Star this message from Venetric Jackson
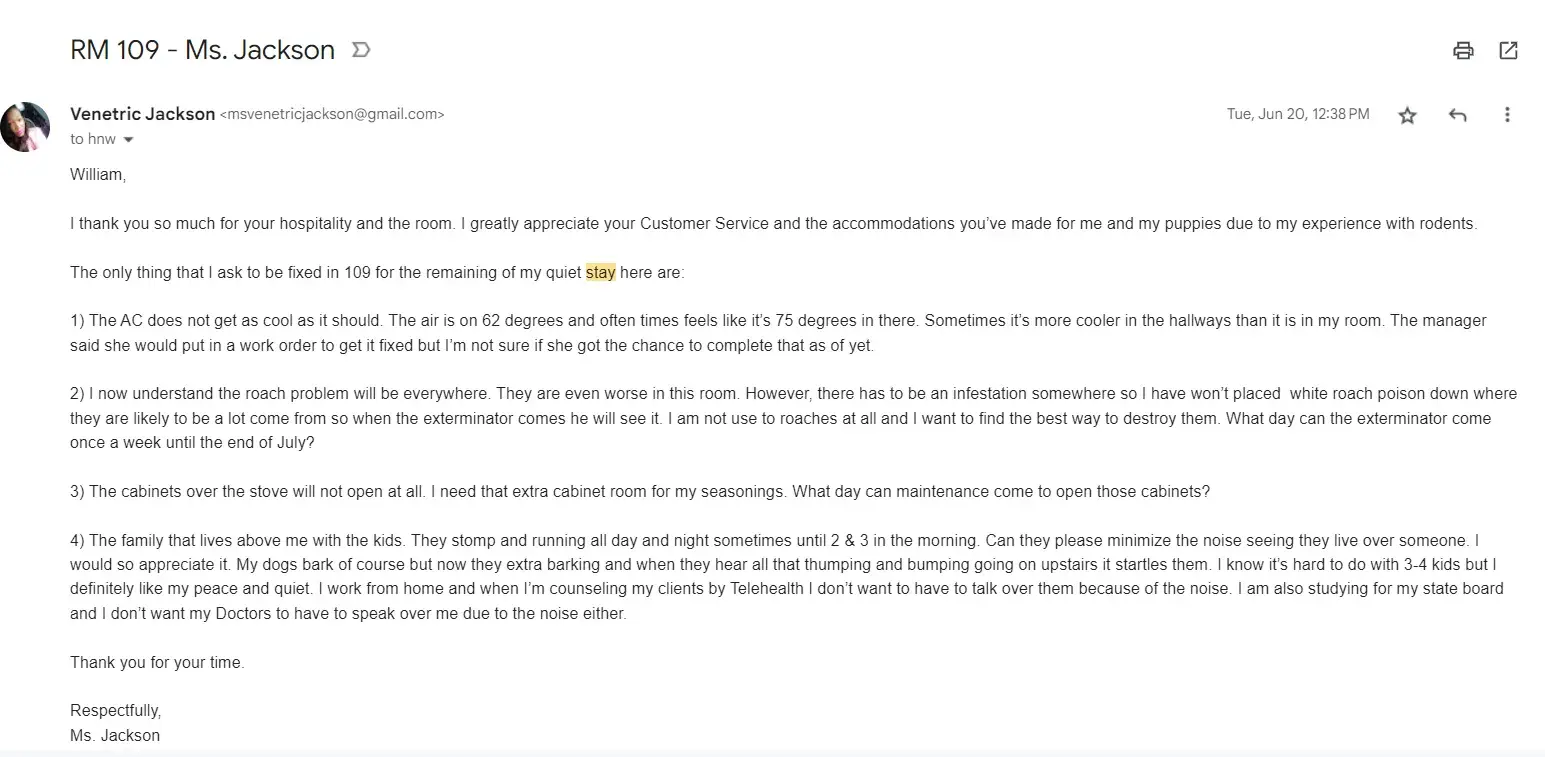This screenshot has height=757, width=1545. coord(1407,115)
